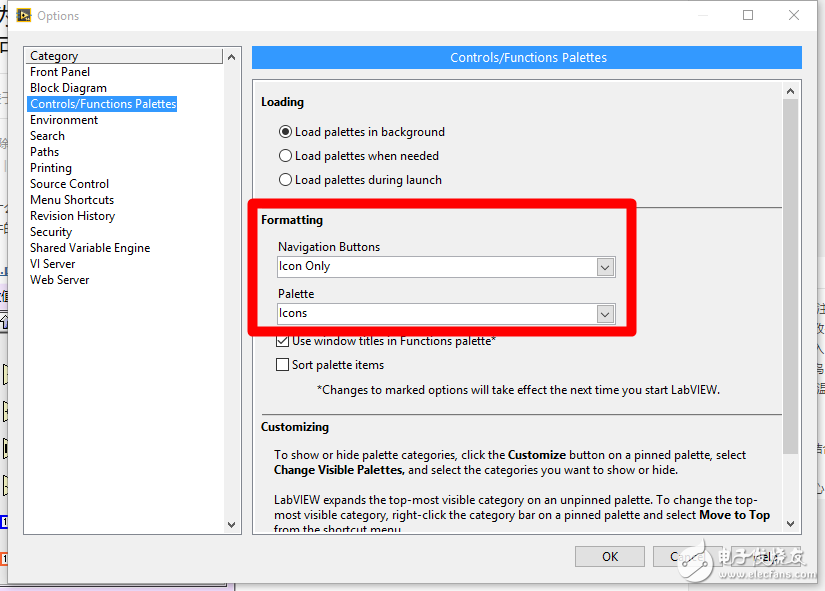Select Paths category
Image resolution: width=825 pixels, height=591 pixels.
[44, 152]
